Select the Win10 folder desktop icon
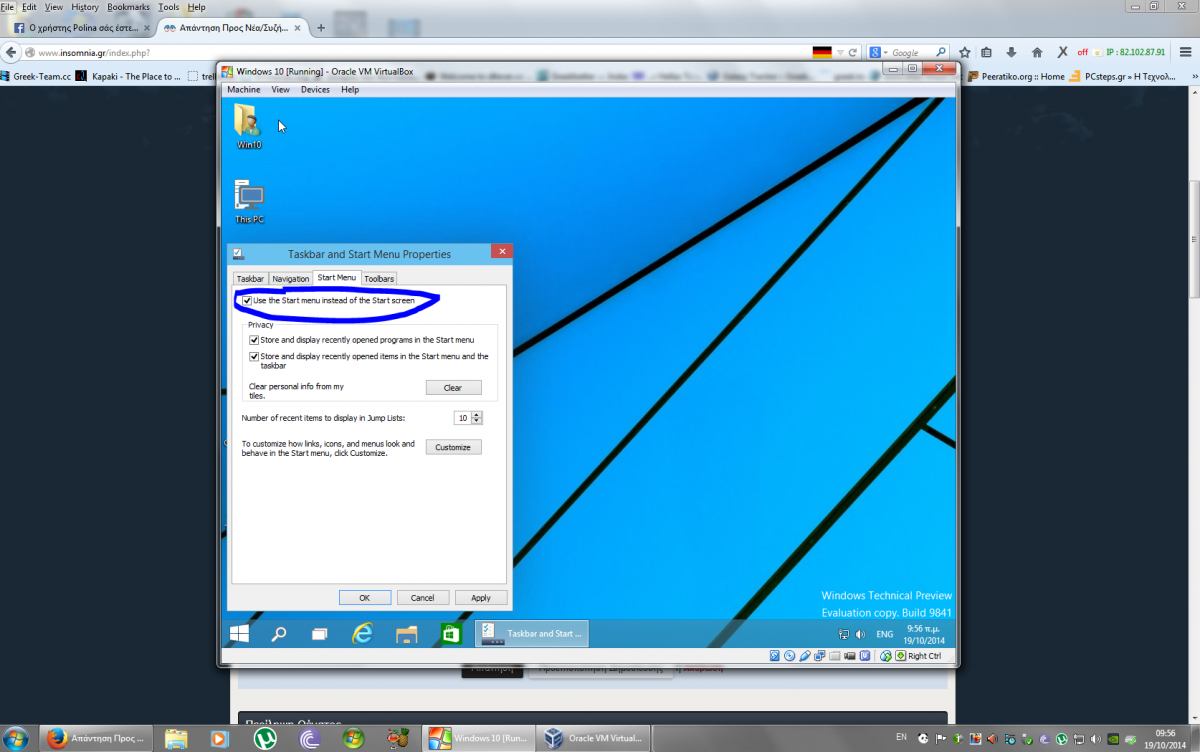This screenshot has width=1200, height=752. pyautogui.click(x=248, y=126)
